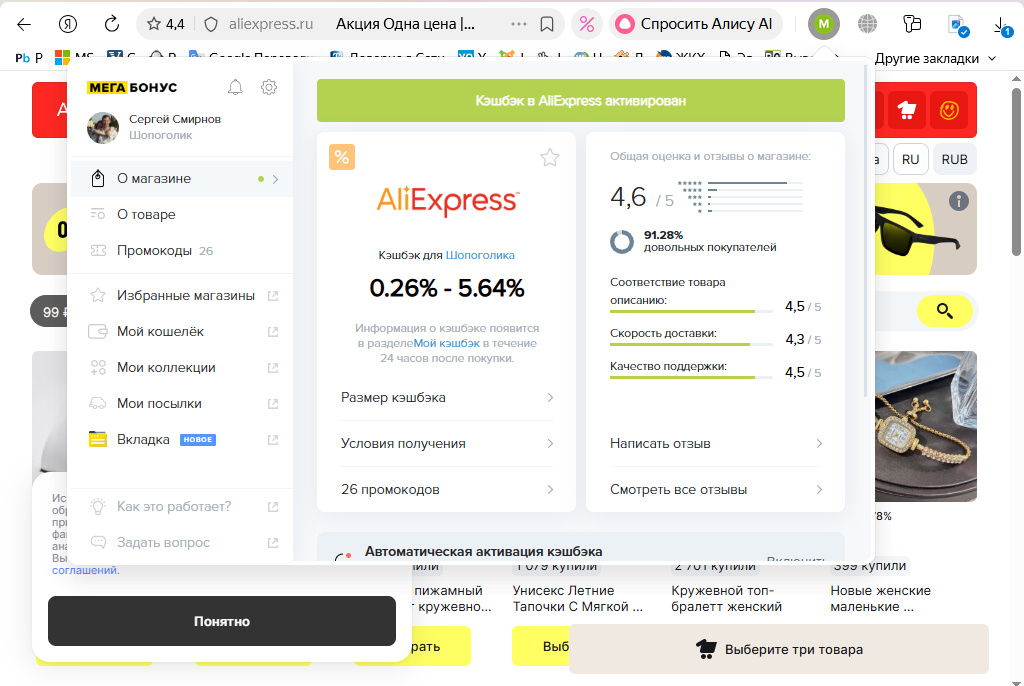Open Кружевной топ-бралетт женский product

point(726,598)
